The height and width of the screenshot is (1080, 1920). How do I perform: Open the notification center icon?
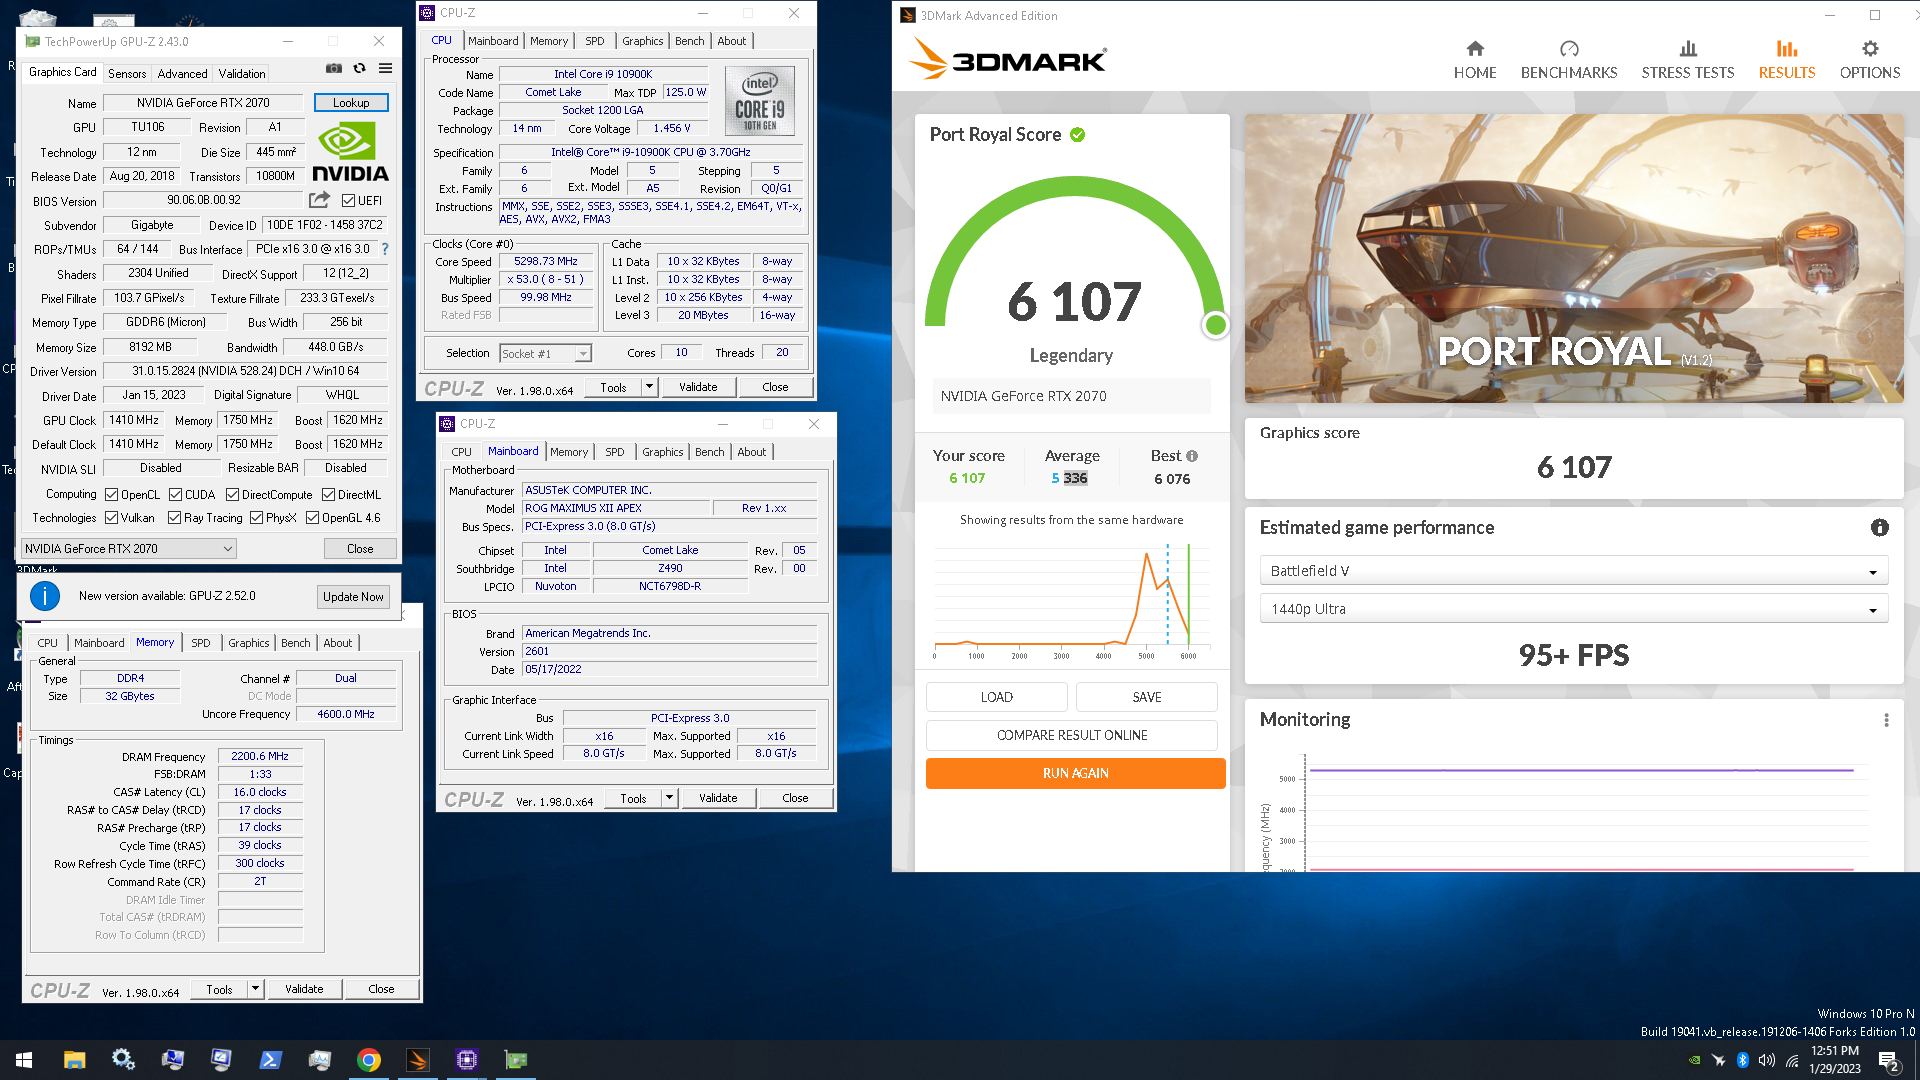tap(1889, 1061)
